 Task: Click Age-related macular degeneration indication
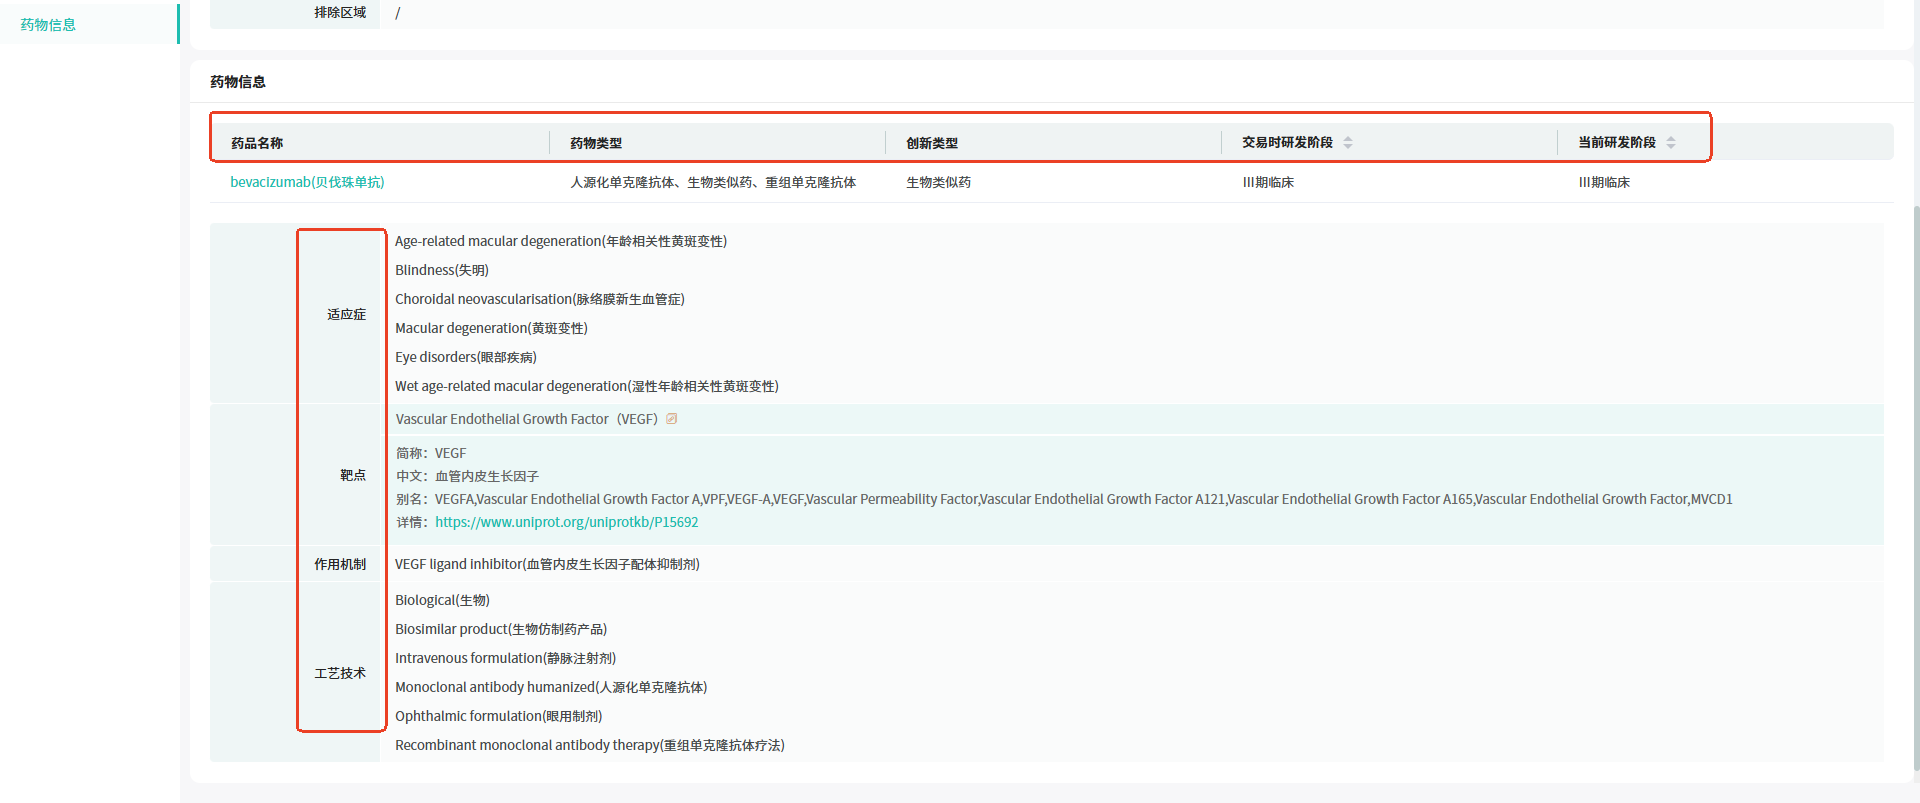click(x=561, y=241)
